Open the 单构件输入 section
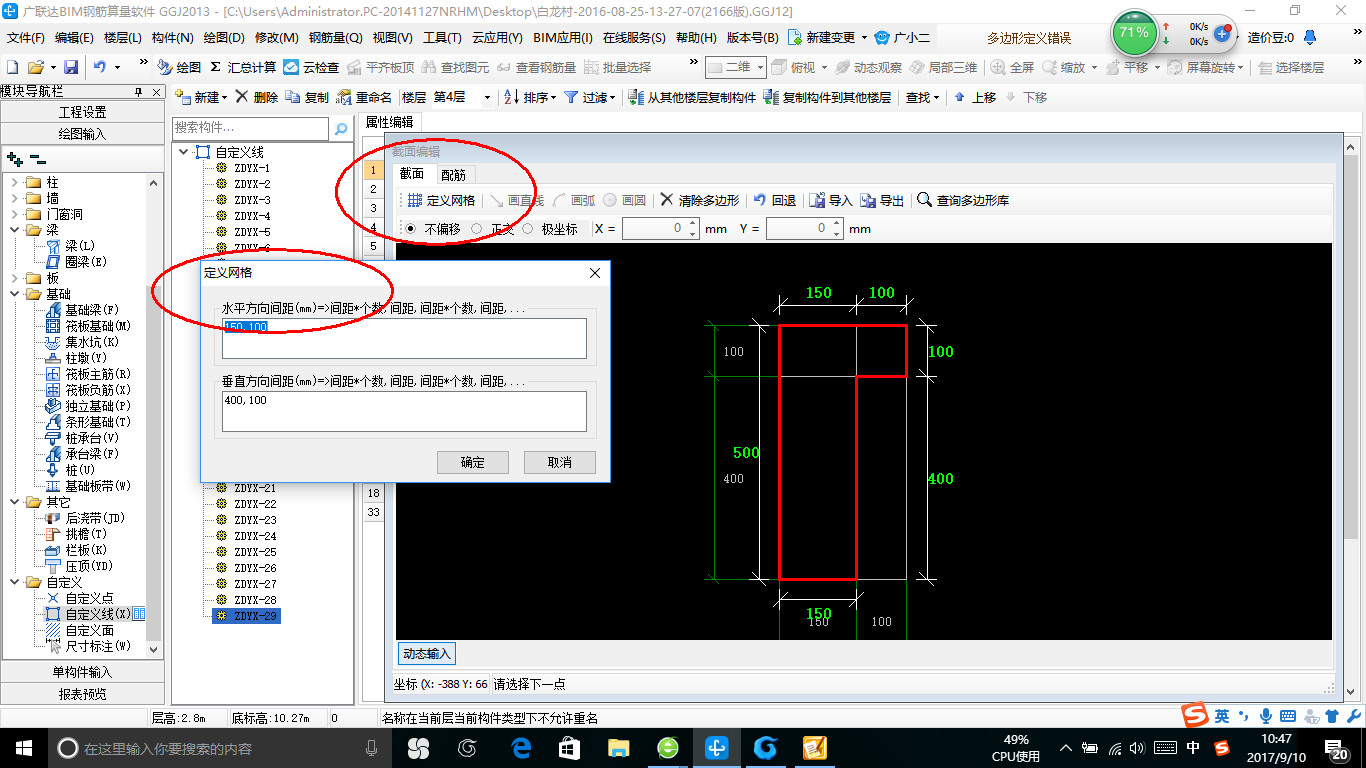 click(82, 672)
